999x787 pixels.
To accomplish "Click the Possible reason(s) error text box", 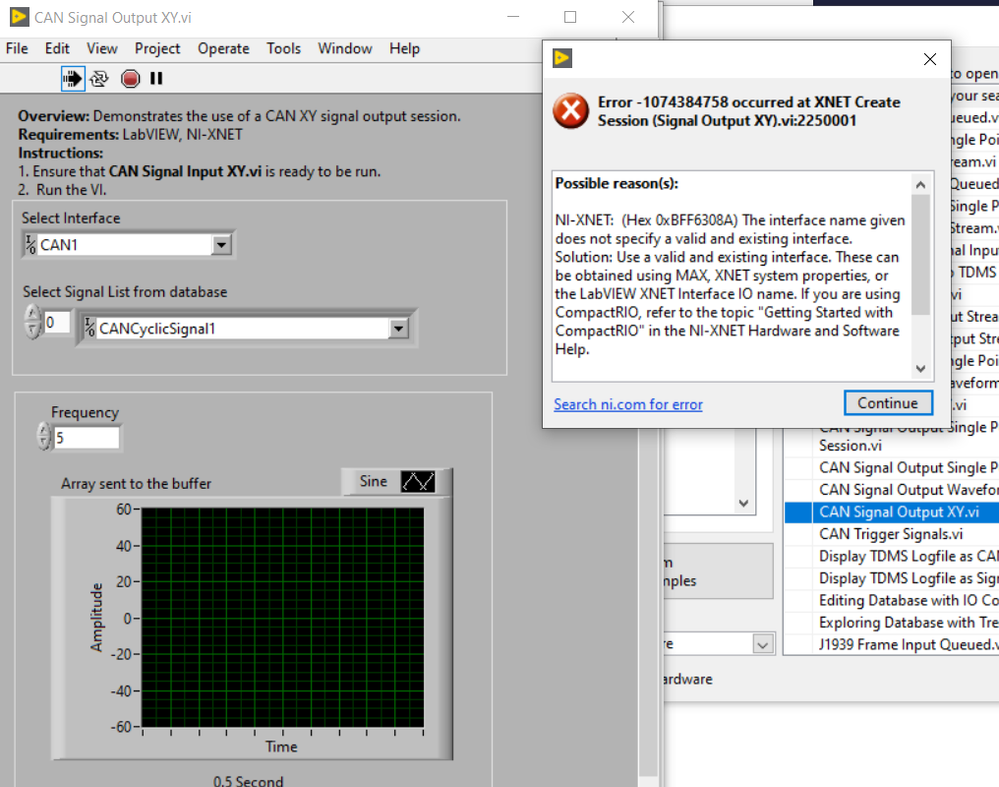I will click(730, 276).
